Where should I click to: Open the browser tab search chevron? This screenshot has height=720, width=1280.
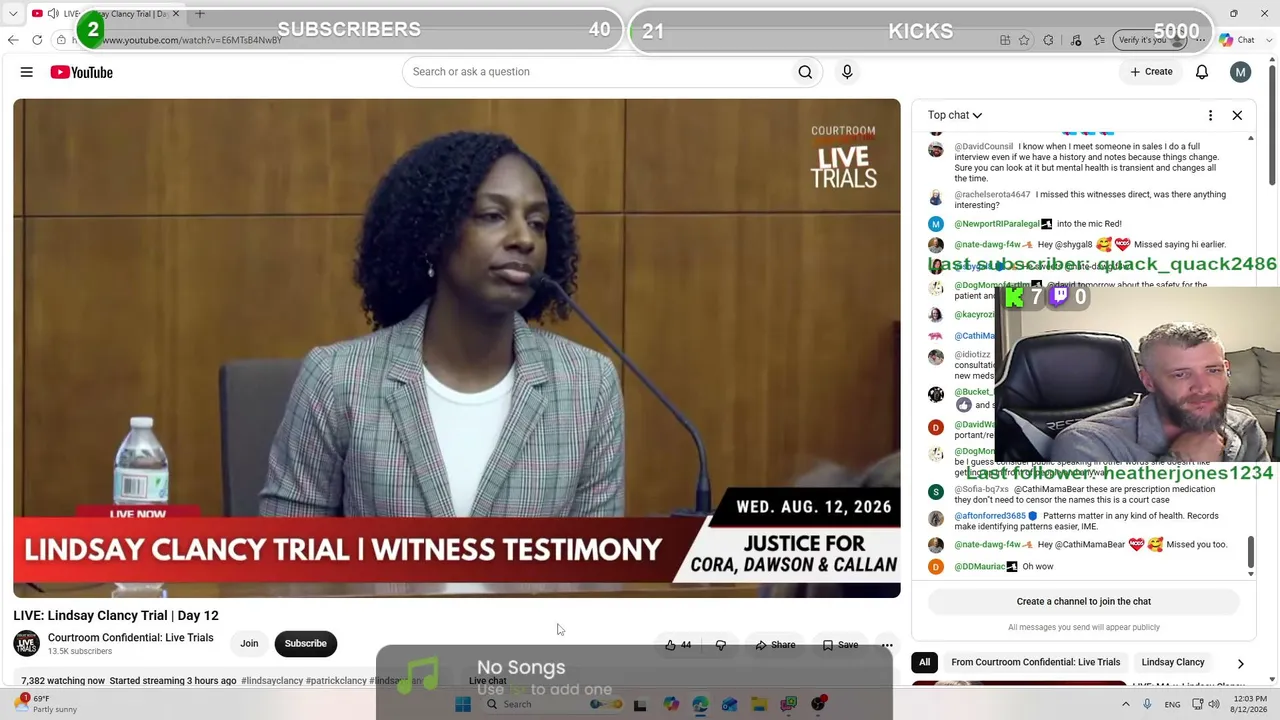pos(13,13)
